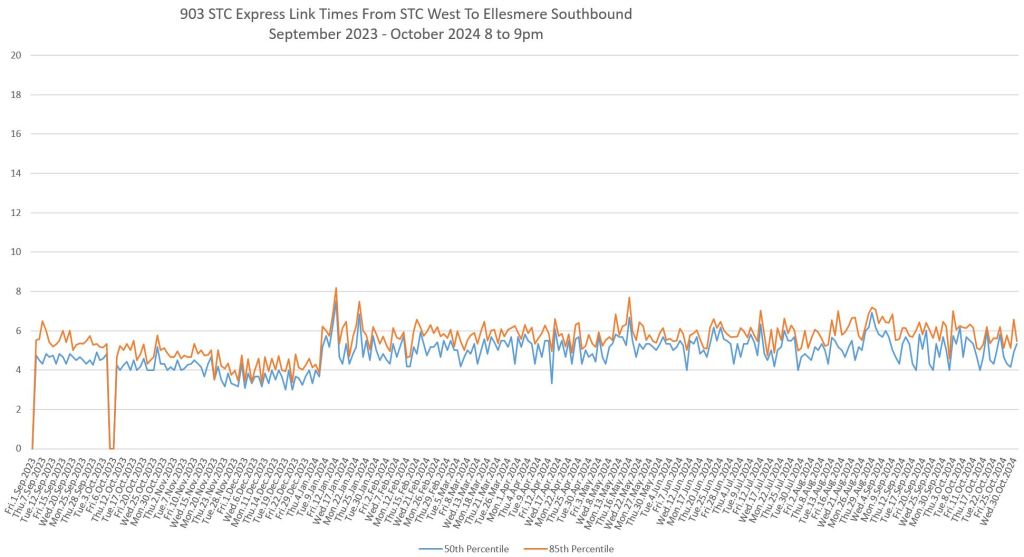1024x557 pixels.
Task: Select the blue 50th Percentile legend line
Action: pyautogui.click(x=429, y=549)
